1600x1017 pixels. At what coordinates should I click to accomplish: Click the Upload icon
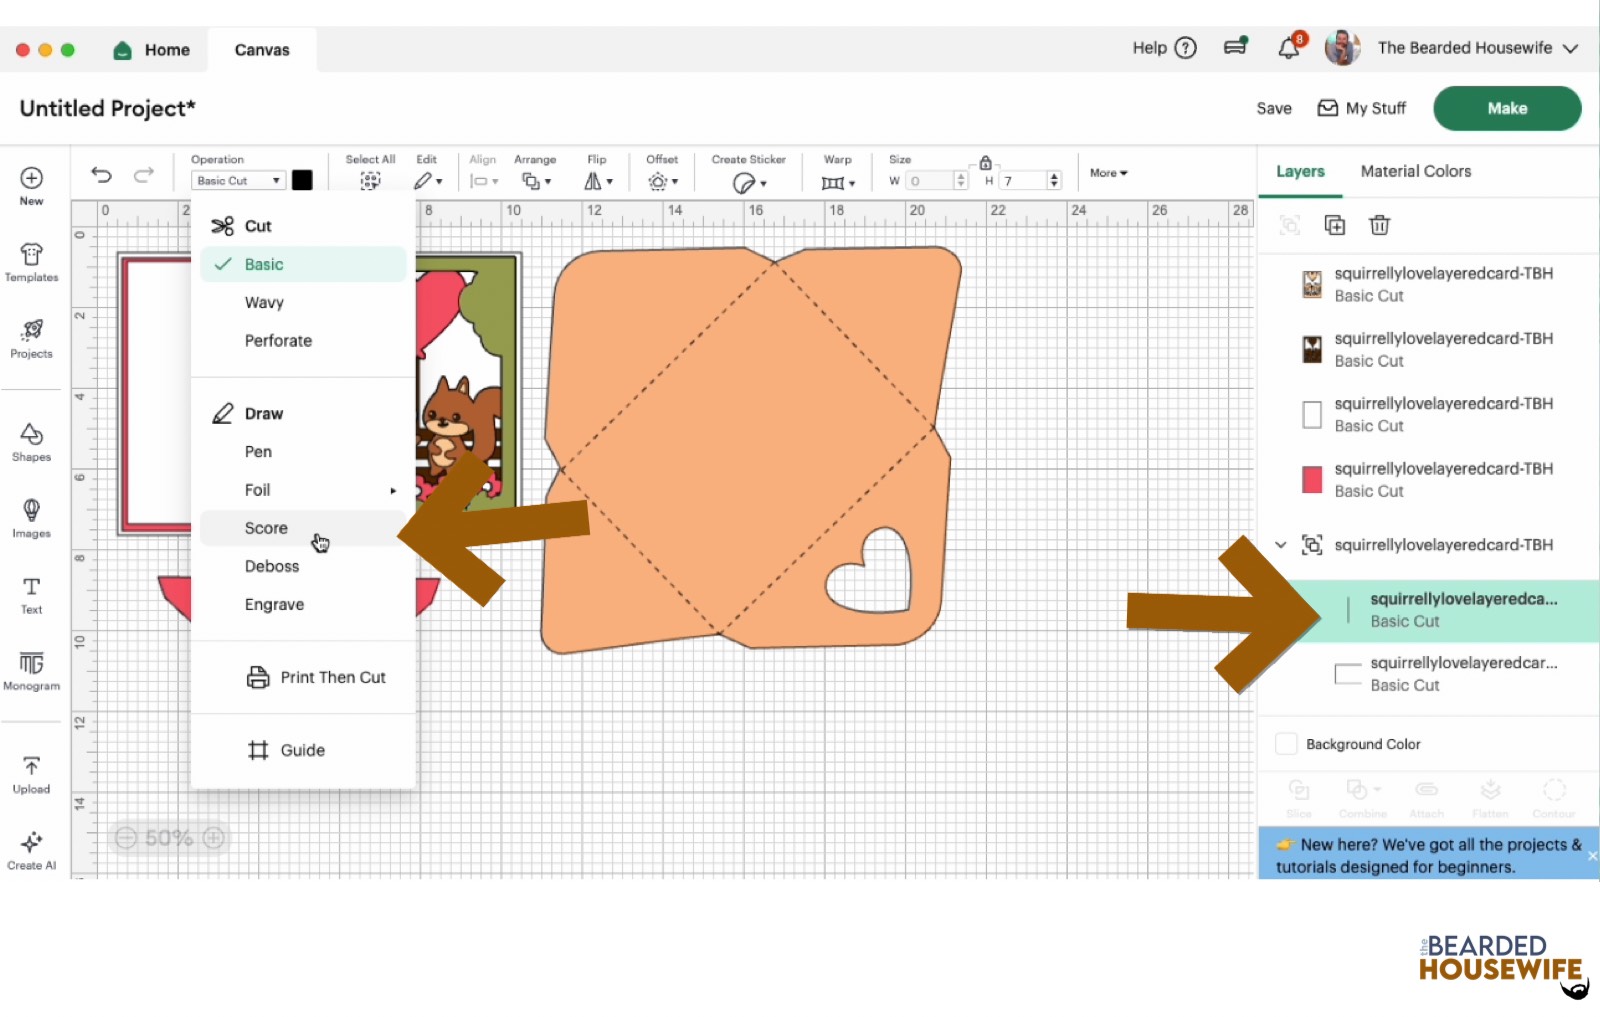(31, 774)
